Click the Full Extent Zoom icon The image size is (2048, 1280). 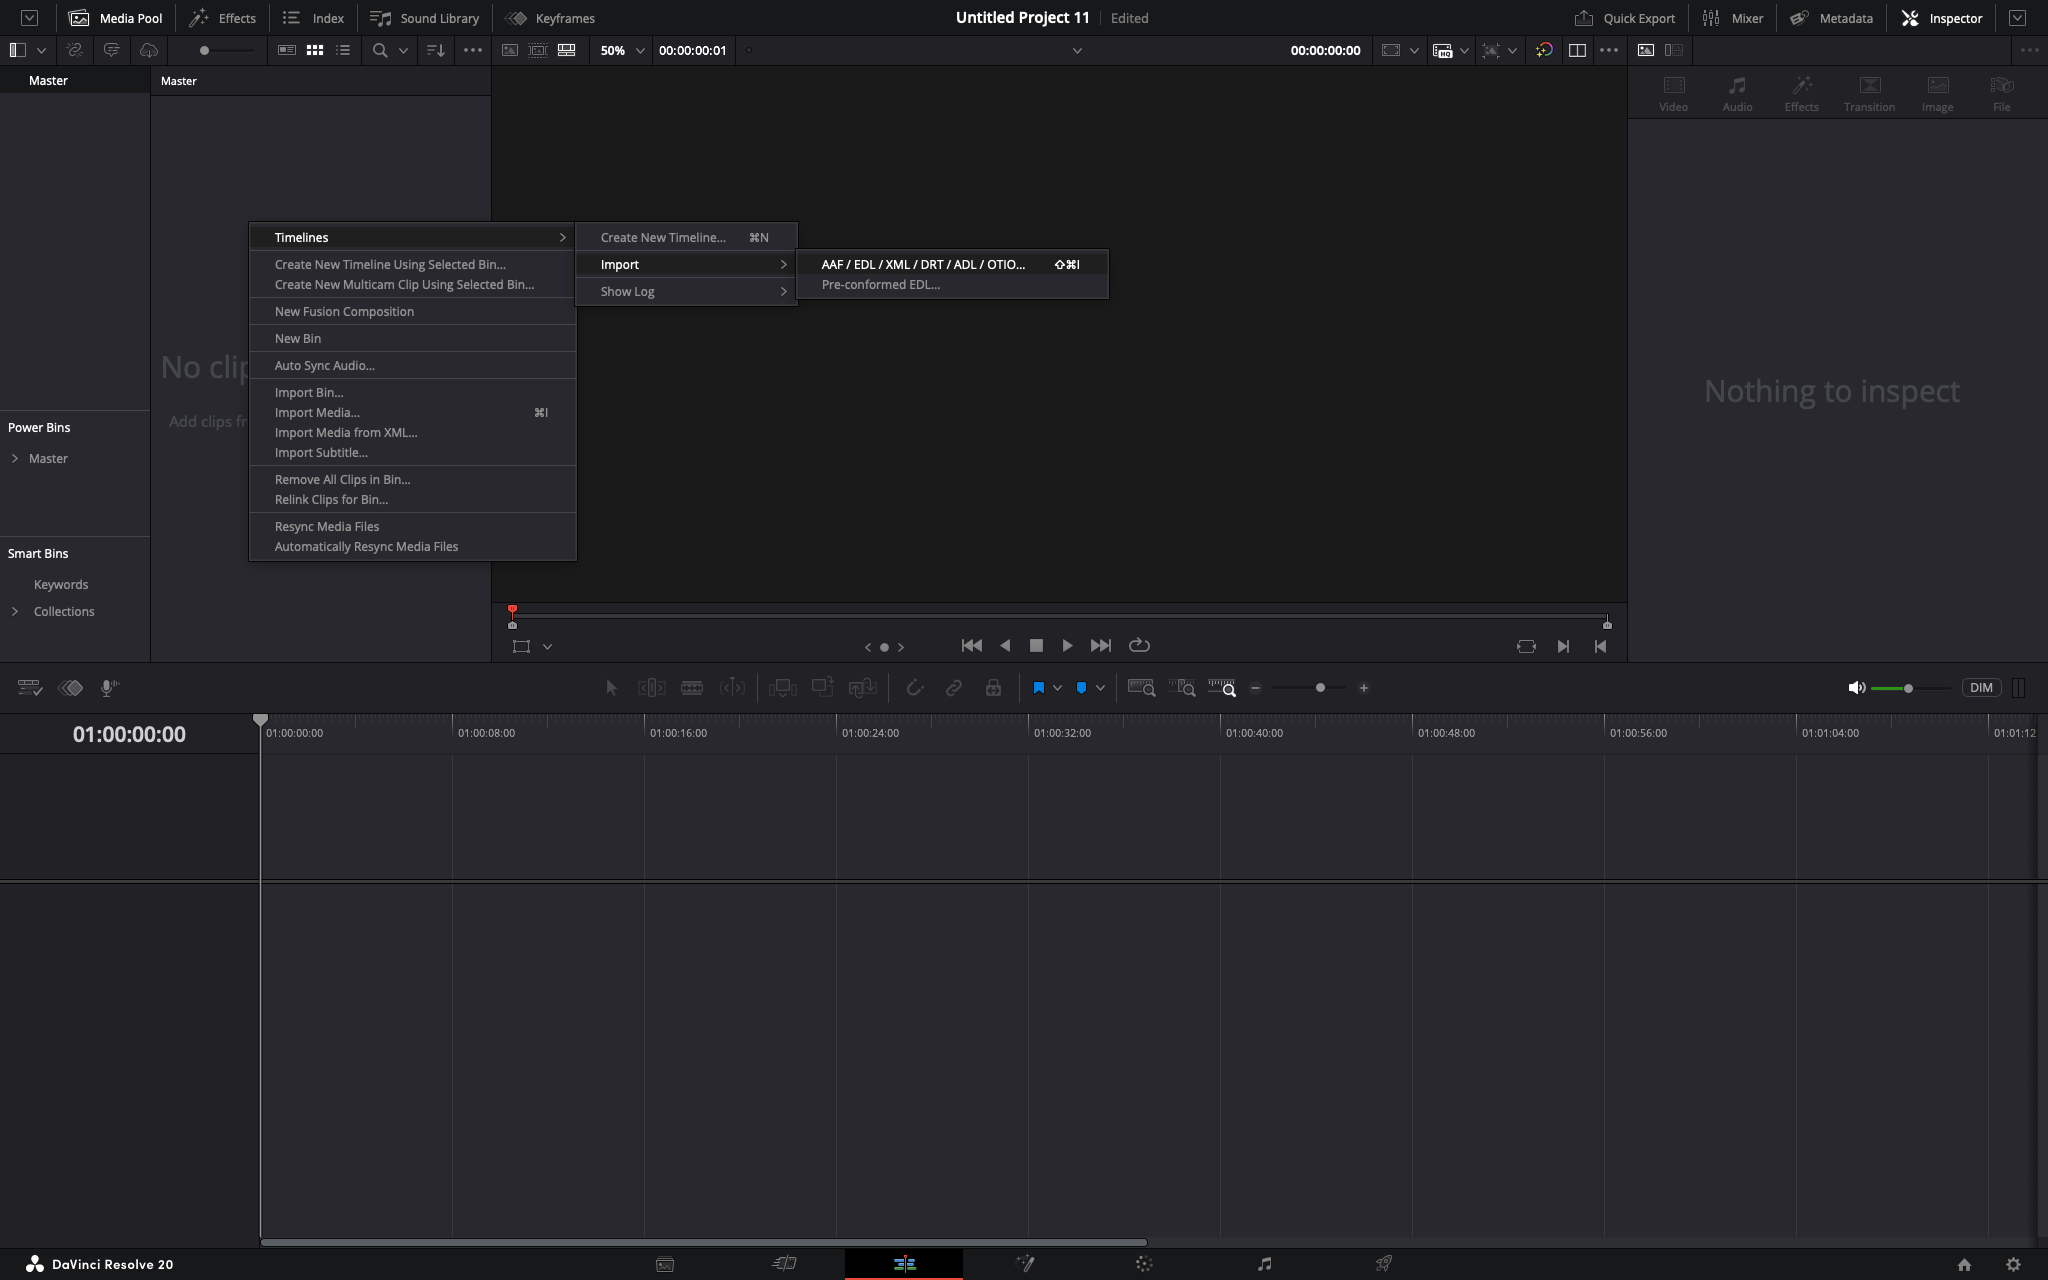[x=1142, y=688]
